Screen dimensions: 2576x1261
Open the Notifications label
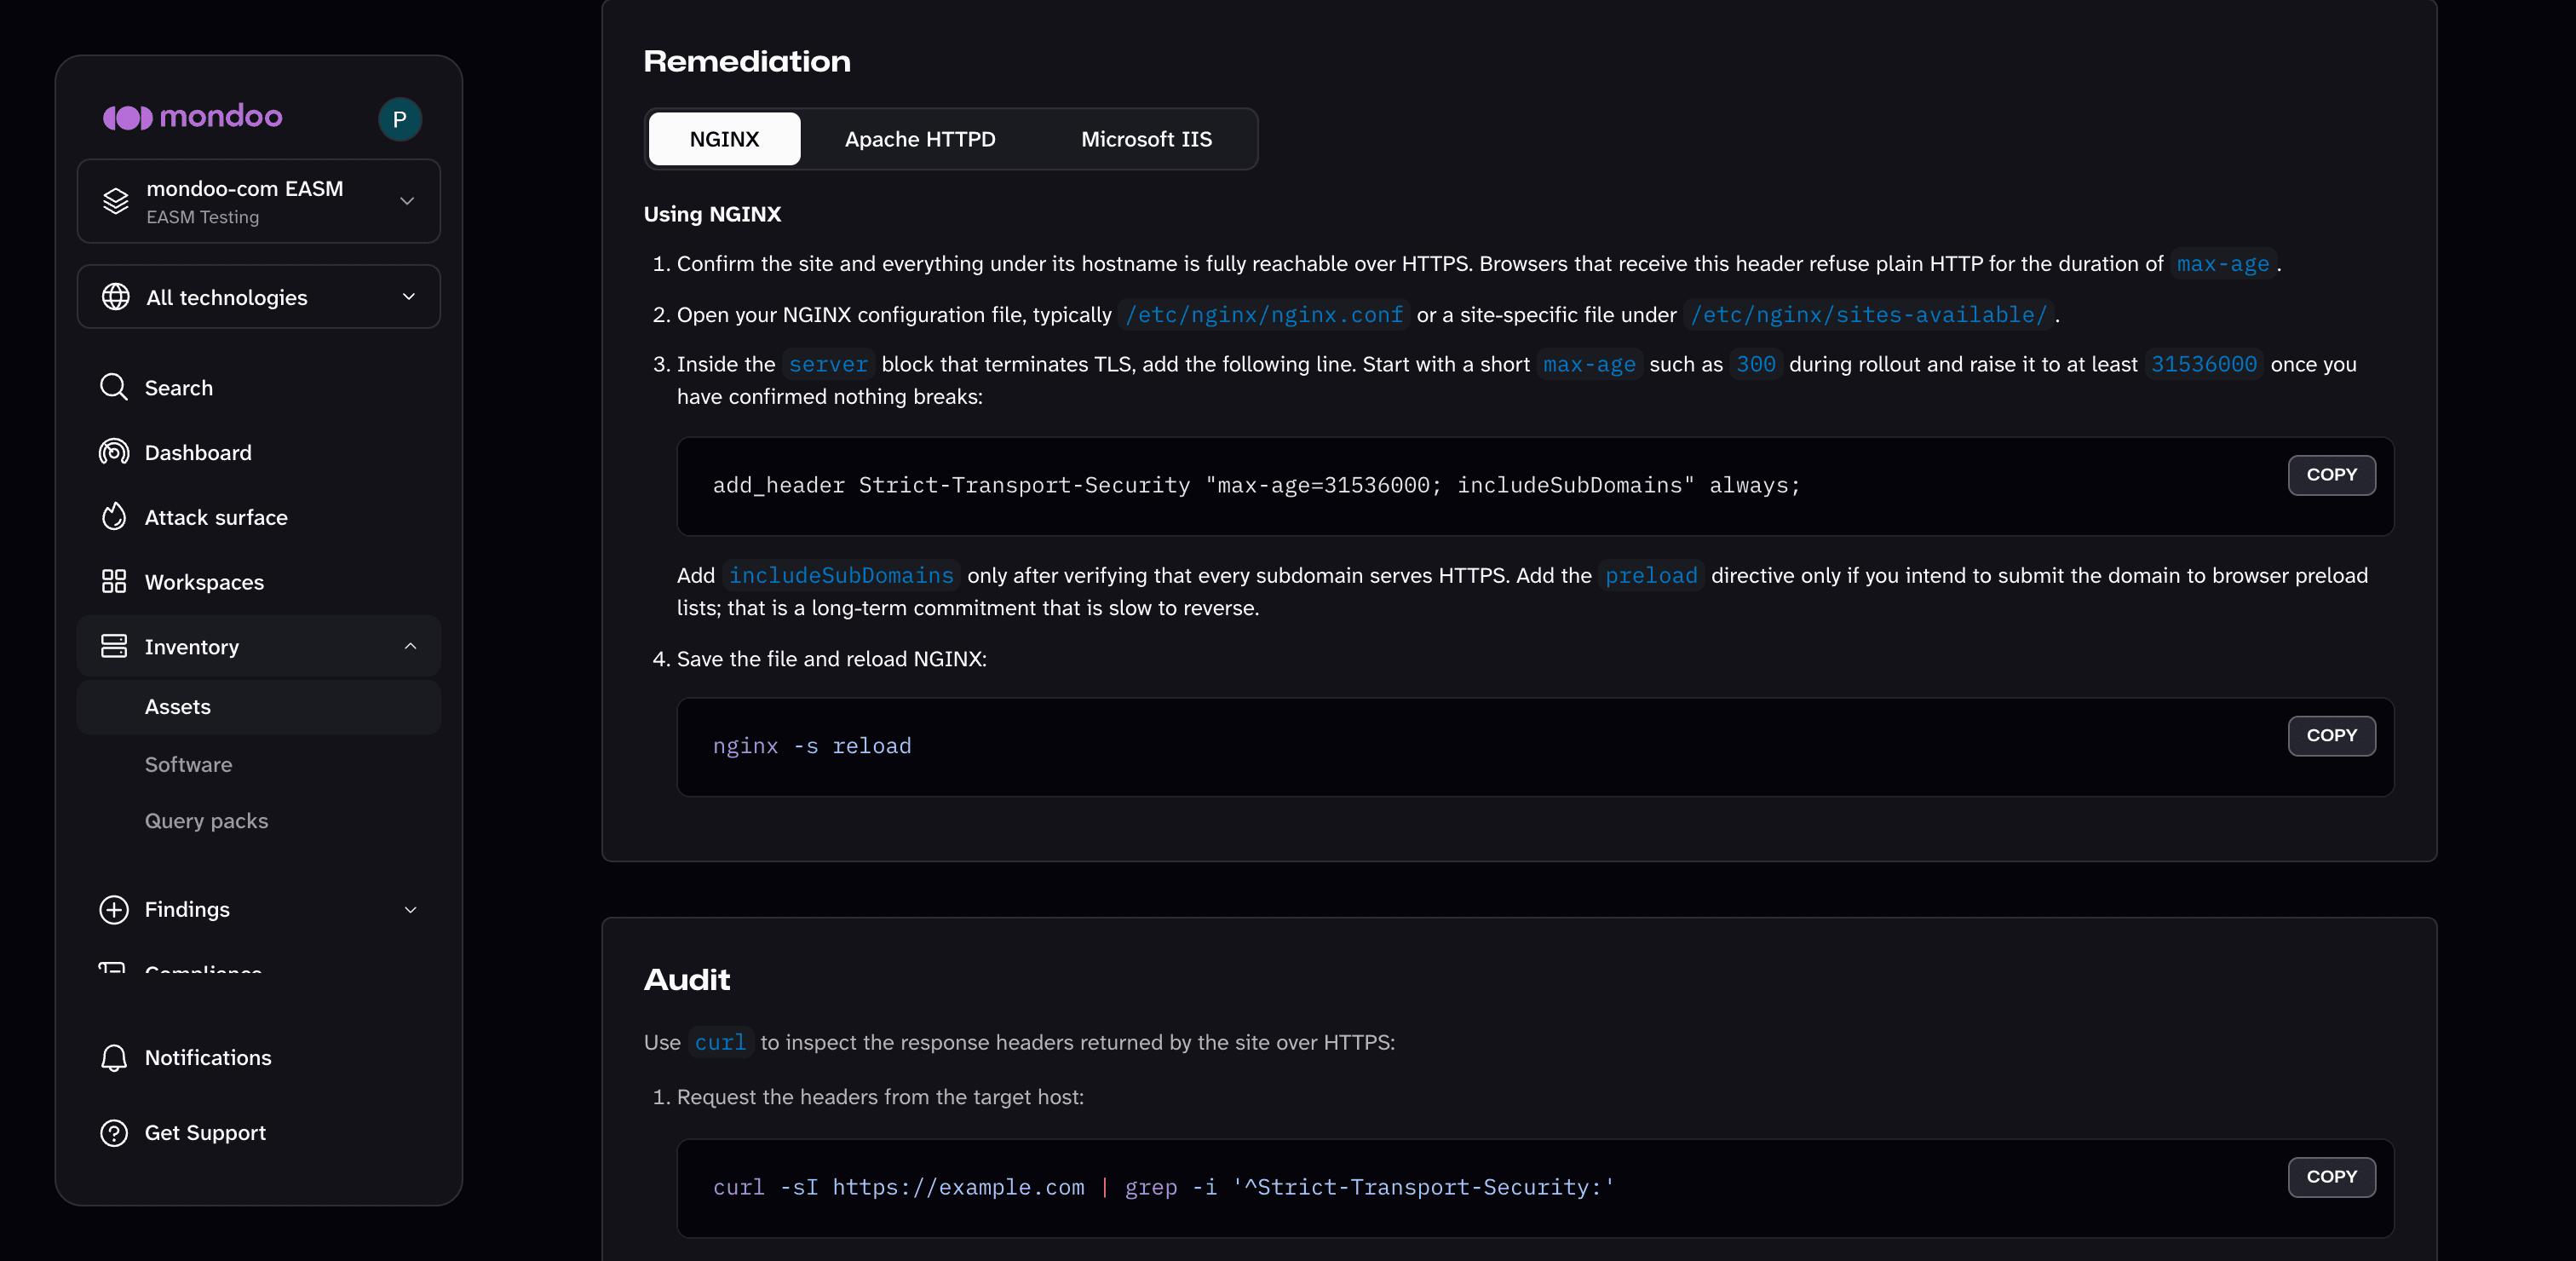[208, 1057]
